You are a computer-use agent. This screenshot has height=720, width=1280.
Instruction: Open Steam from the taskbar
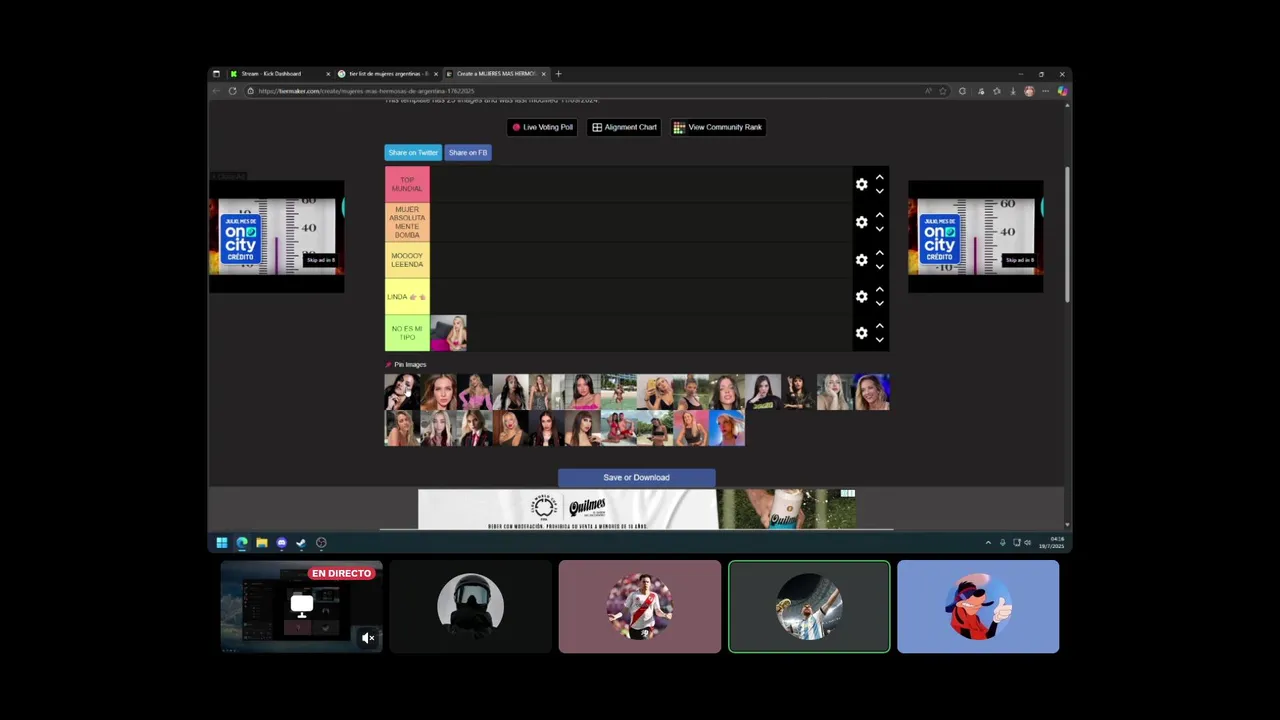tap(301, 543)
